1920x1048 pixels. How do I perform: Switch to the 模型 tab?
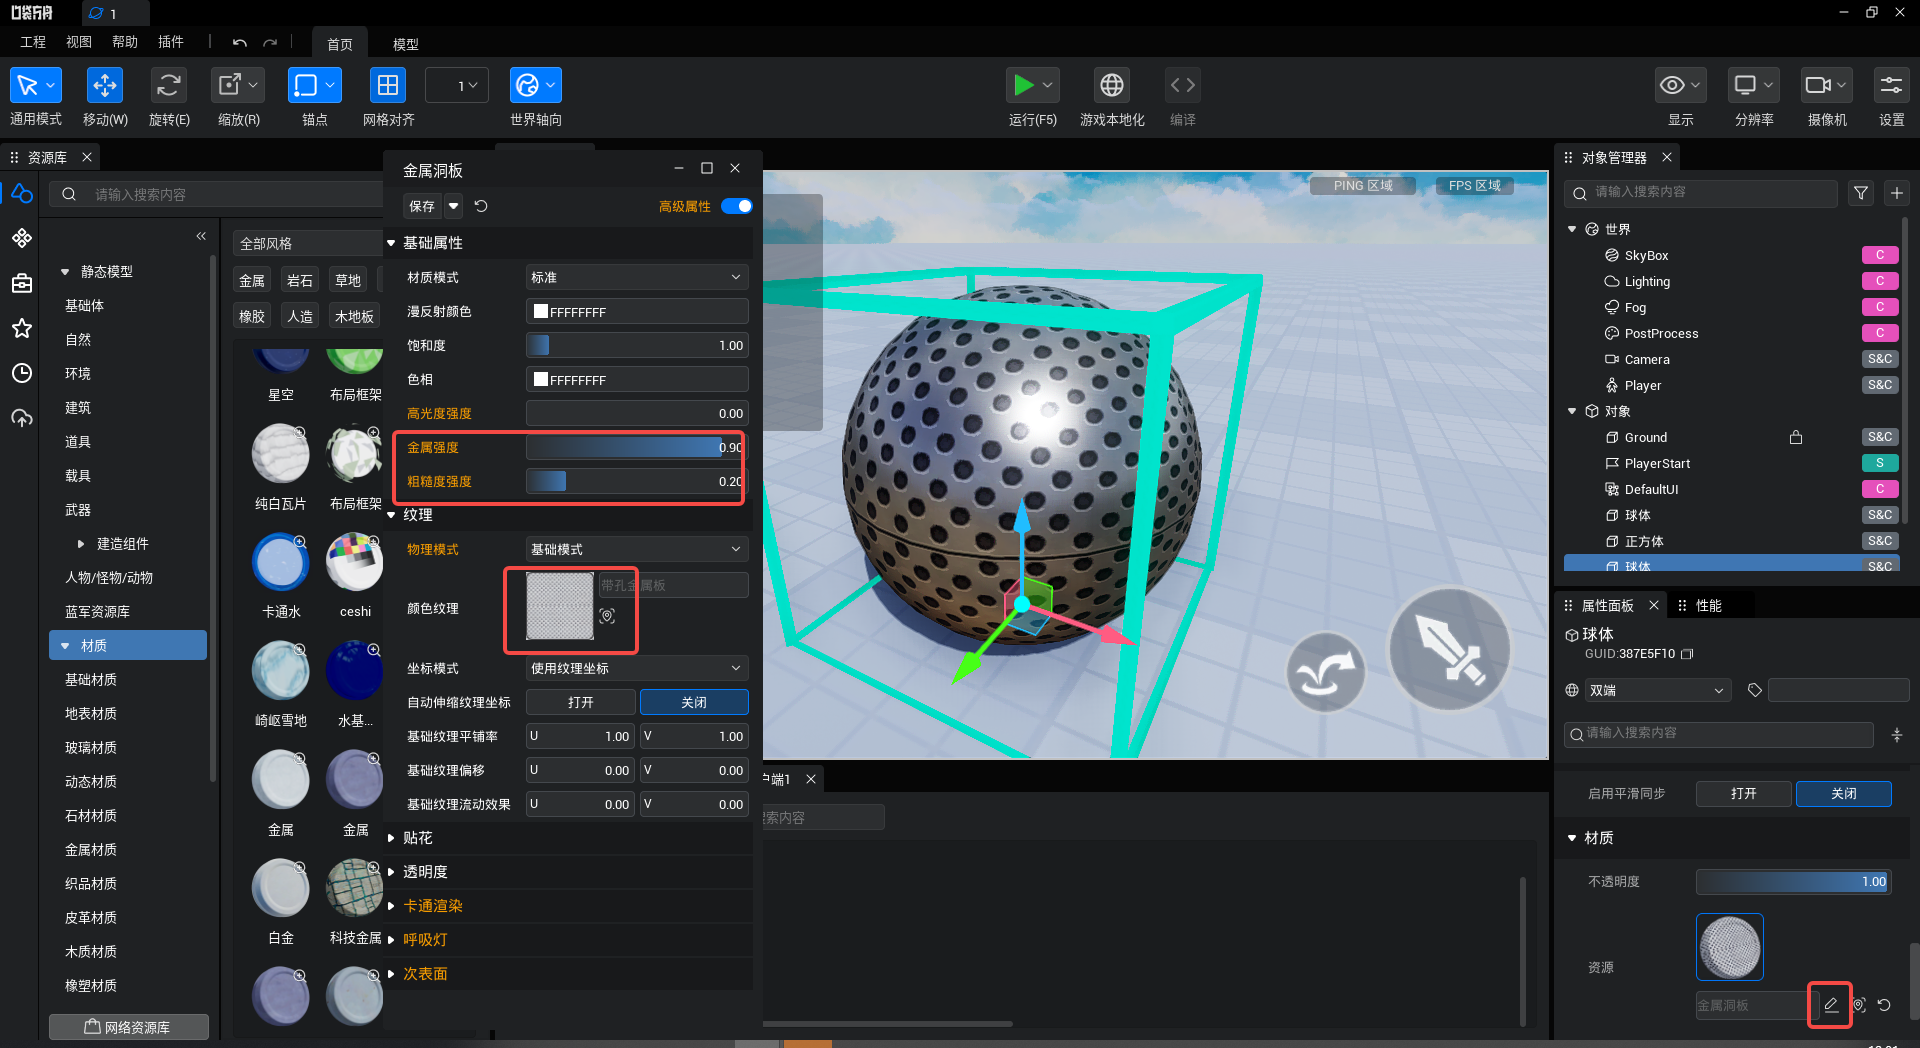[405, 44]
